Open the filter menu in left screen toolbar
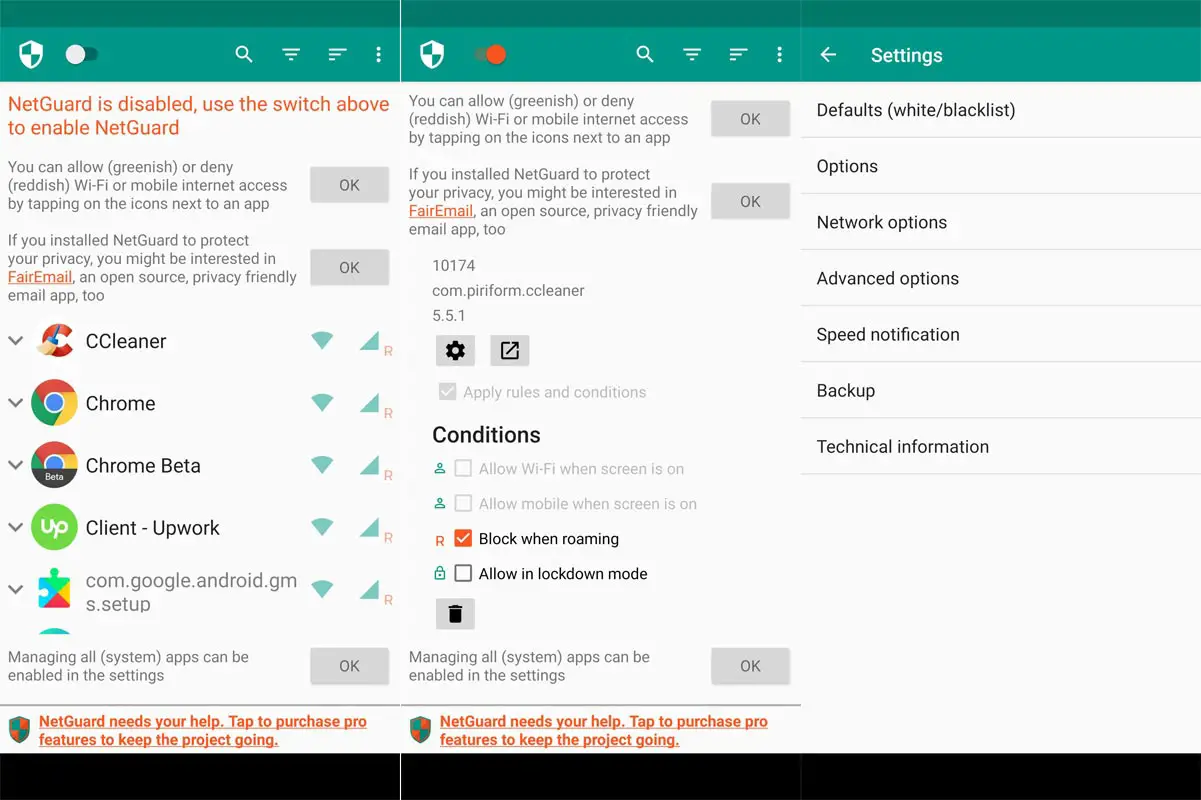Image resolution: width=1201 pixels, height=800 pixels. click(291, 55)
